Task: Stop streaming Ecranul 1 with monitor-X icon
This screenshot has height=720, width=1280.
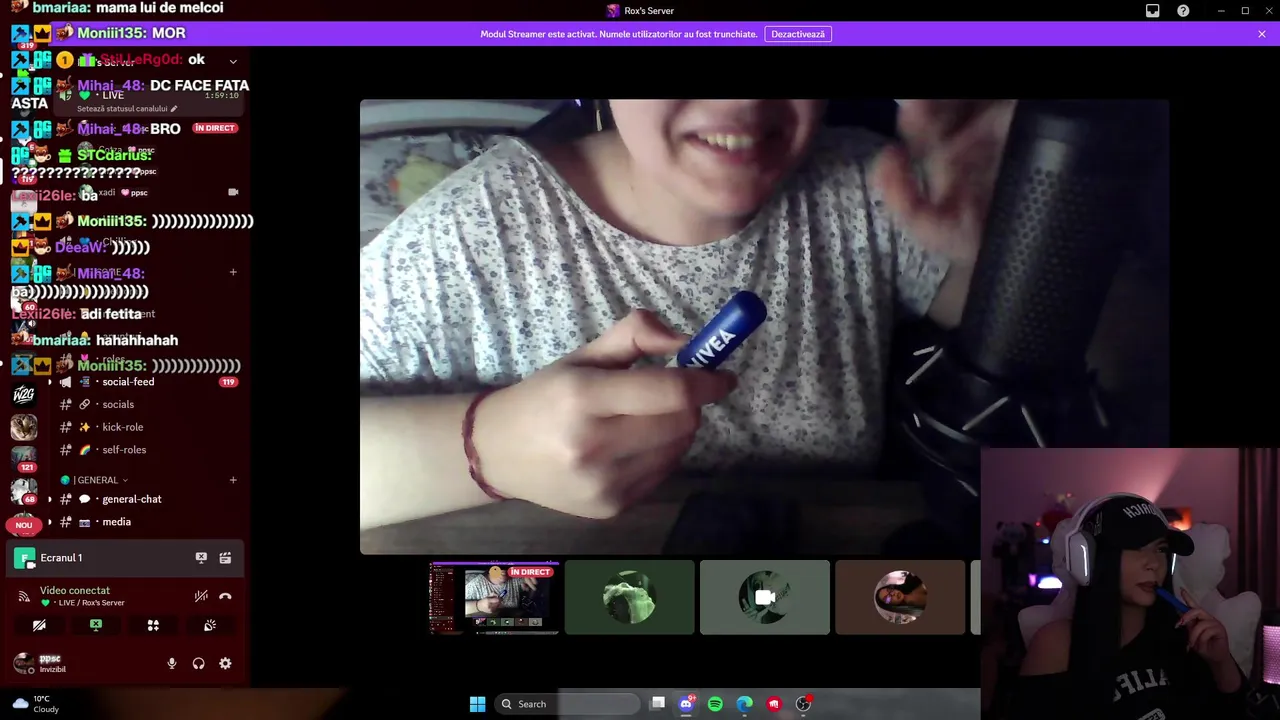Action: pyautogui.click(x=201, y=558)
